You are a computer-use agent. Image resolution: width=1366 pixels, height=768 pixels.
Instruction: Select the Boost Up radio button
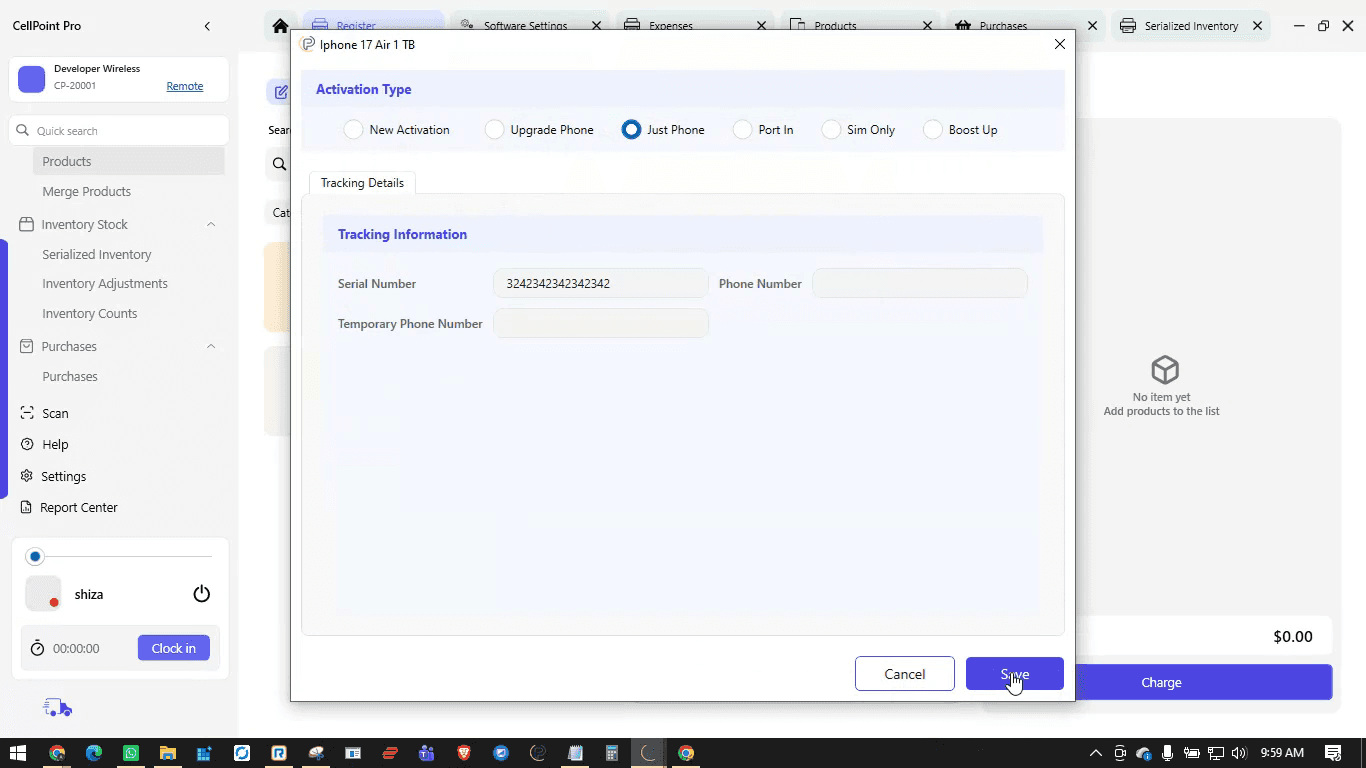(932, 130)
